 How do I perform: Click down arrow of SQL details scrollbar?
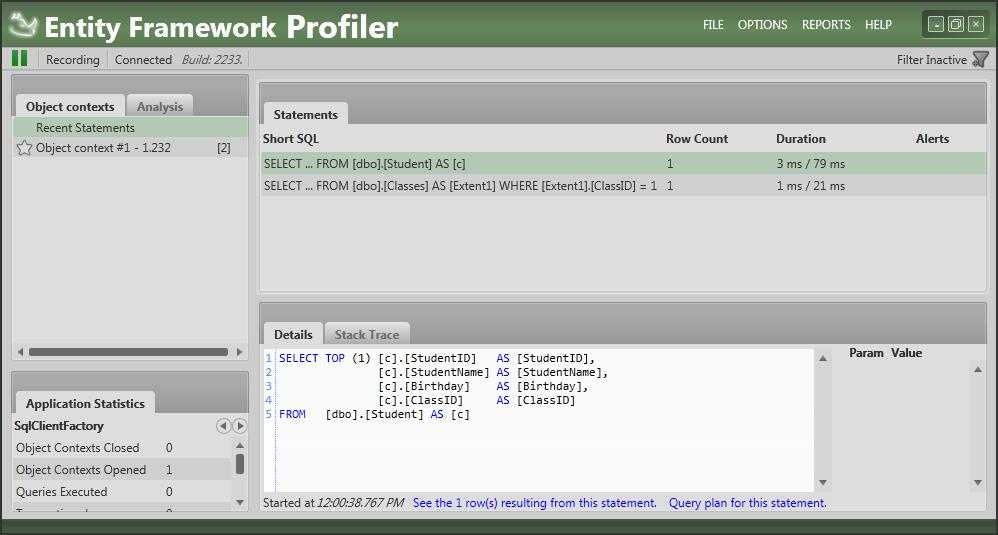(x=822, y=482)
